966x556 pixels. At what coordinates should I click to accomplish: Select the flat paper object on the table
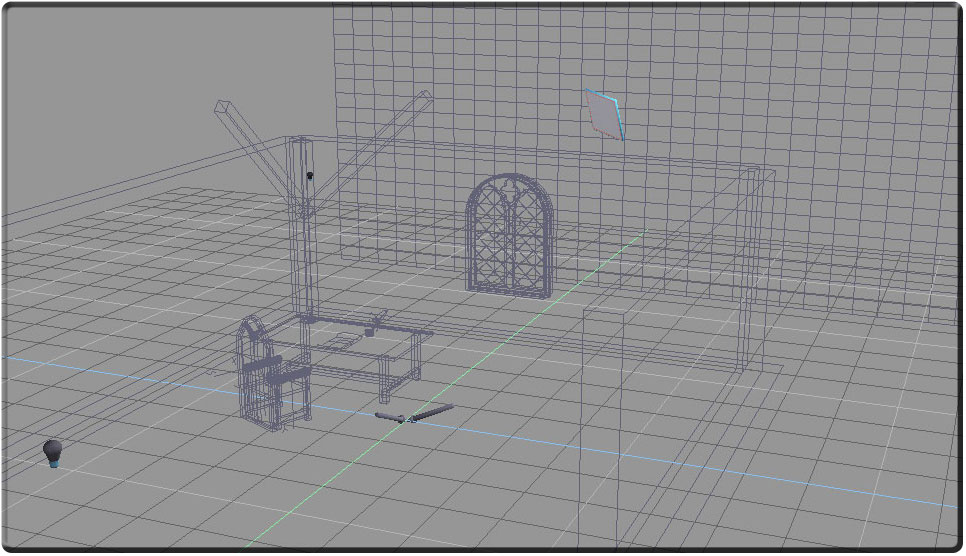pos(345,341)
